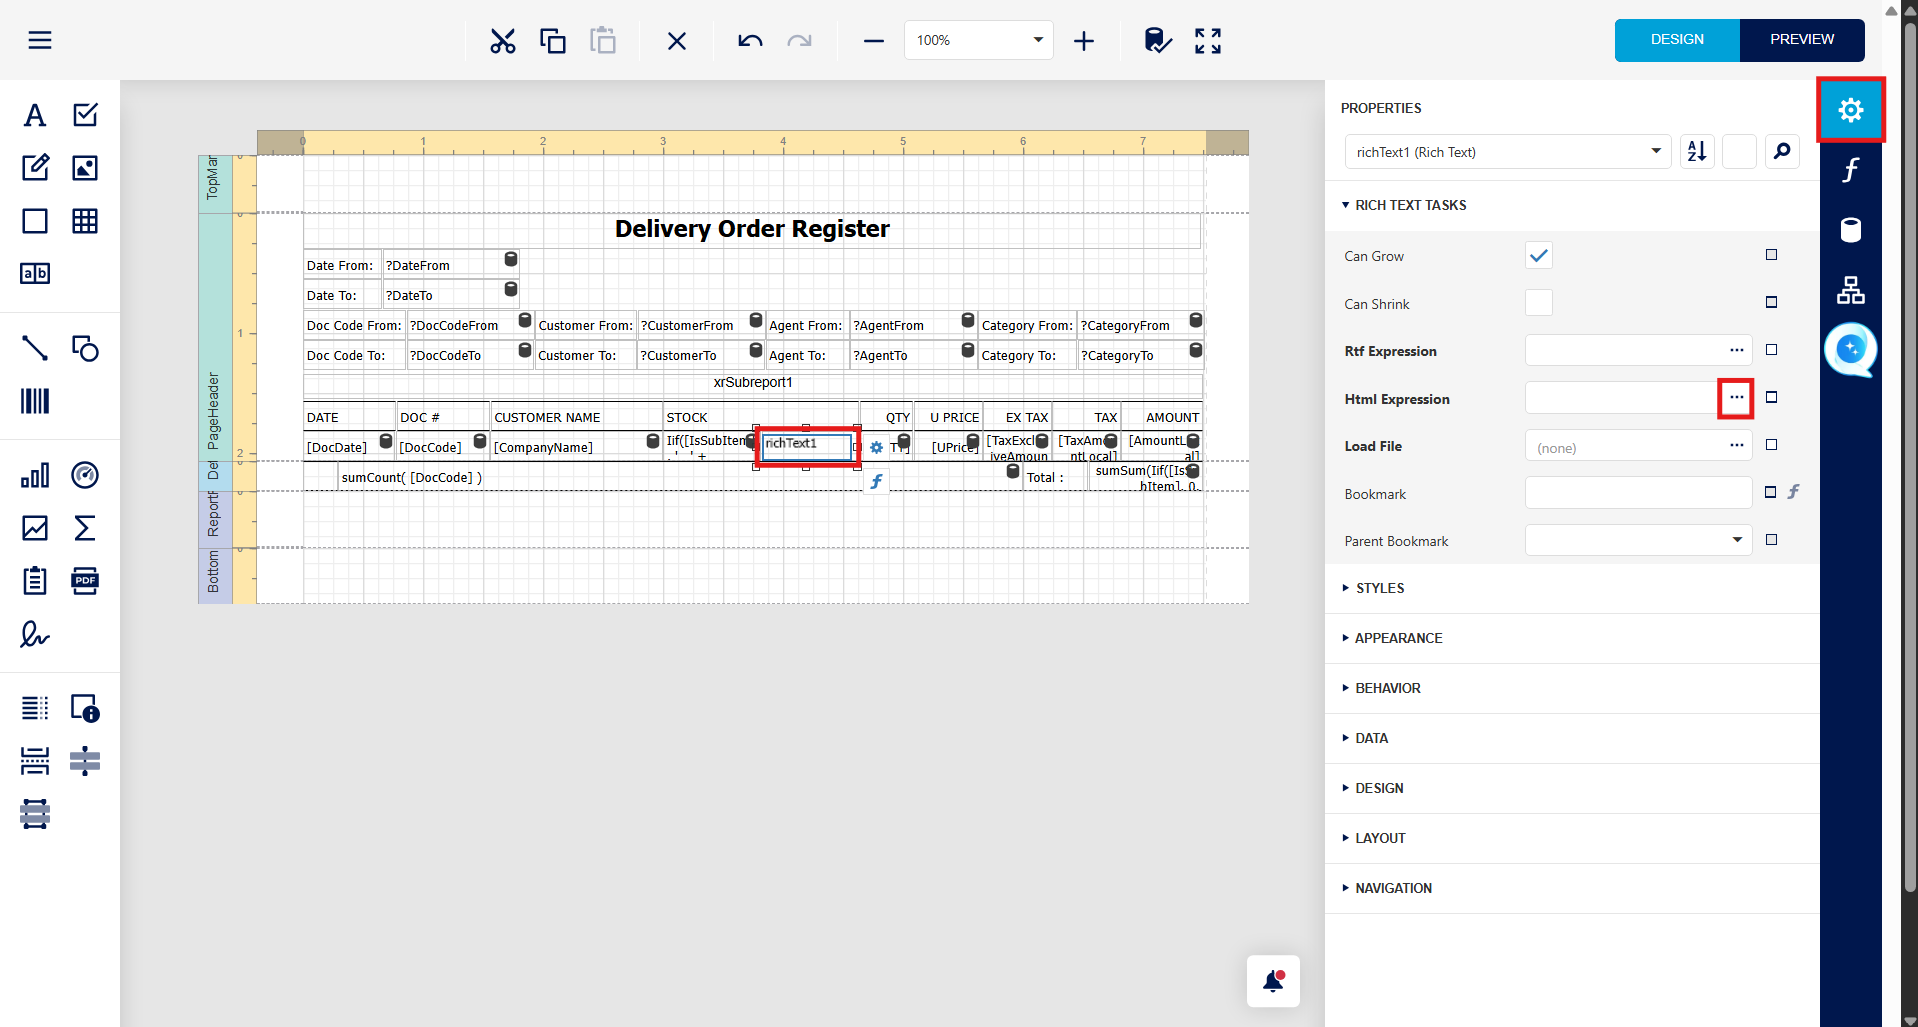Click Html Expression ellipsis button
This screenshot has height=1027, width=1918.
tap(1736, 398)
